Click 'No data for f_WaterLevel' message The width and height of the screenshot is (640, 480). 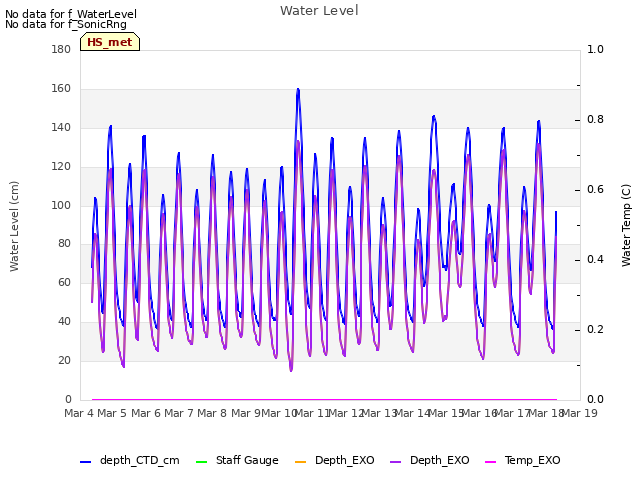click(x=71, y=14)
